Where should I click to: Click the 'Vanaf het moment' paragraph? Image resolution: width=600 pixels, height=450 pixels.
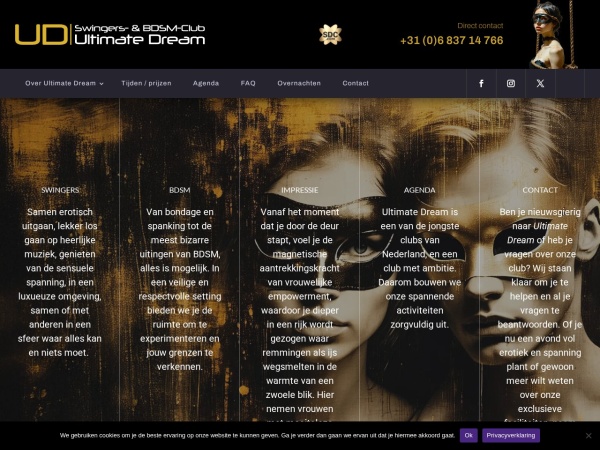click(300, 314)
